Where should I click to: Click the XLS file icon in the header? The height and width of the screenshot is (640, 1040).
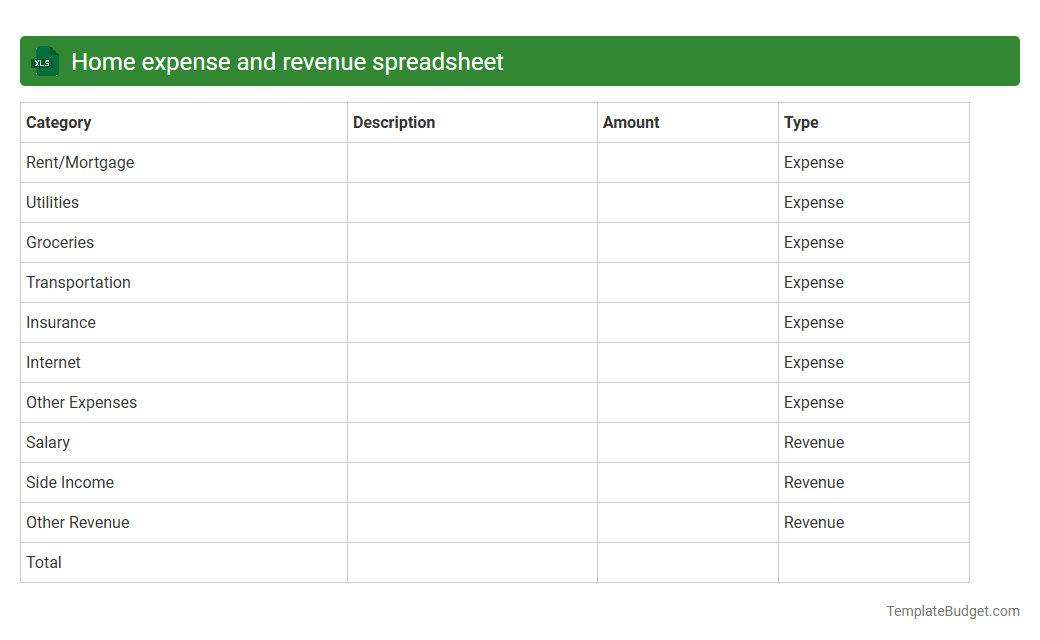coord(44,61)
